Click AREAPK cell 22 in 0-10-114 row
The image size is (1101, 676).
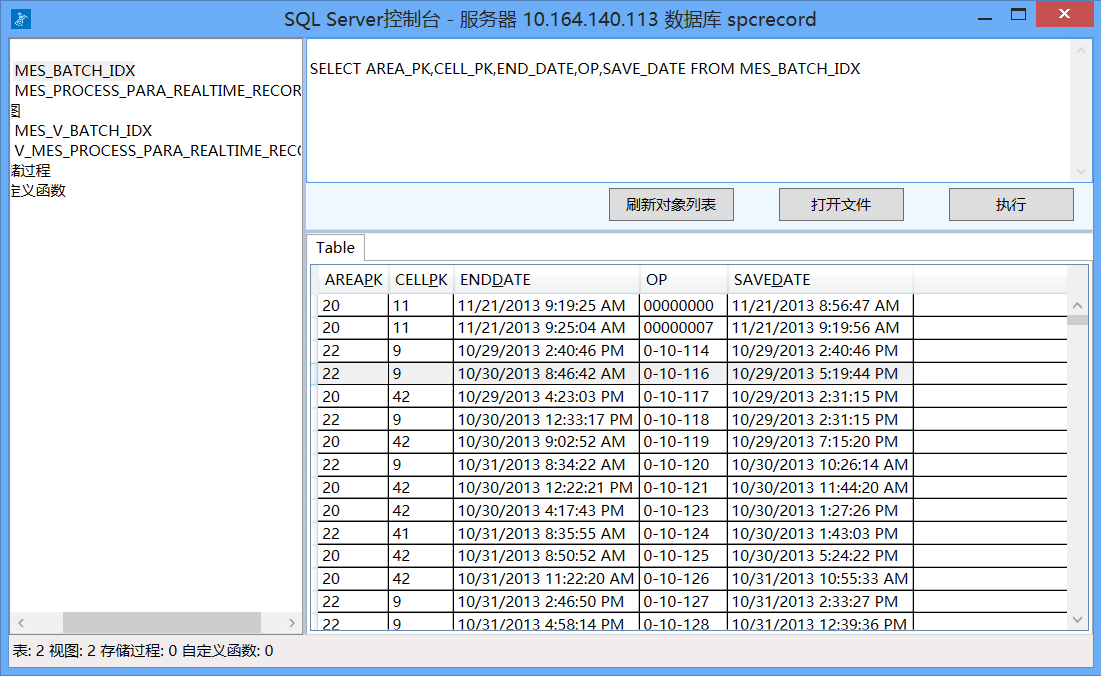(x=353, y=351)
